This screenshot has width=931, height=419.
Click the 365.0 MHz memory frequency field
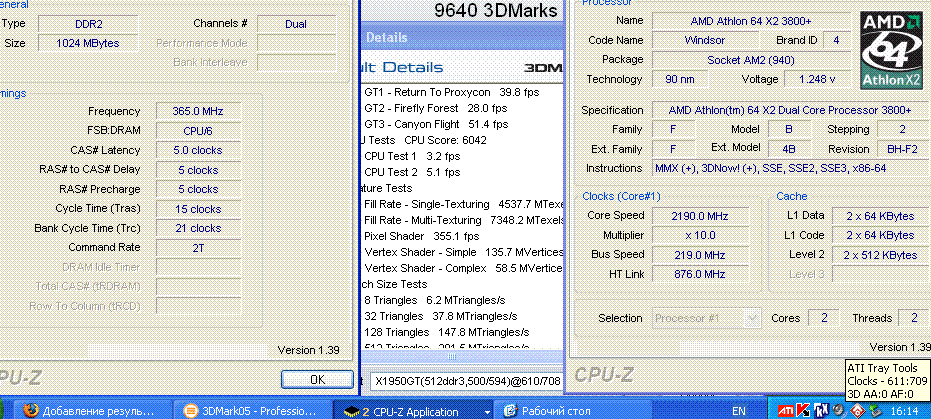pos(198,111)
